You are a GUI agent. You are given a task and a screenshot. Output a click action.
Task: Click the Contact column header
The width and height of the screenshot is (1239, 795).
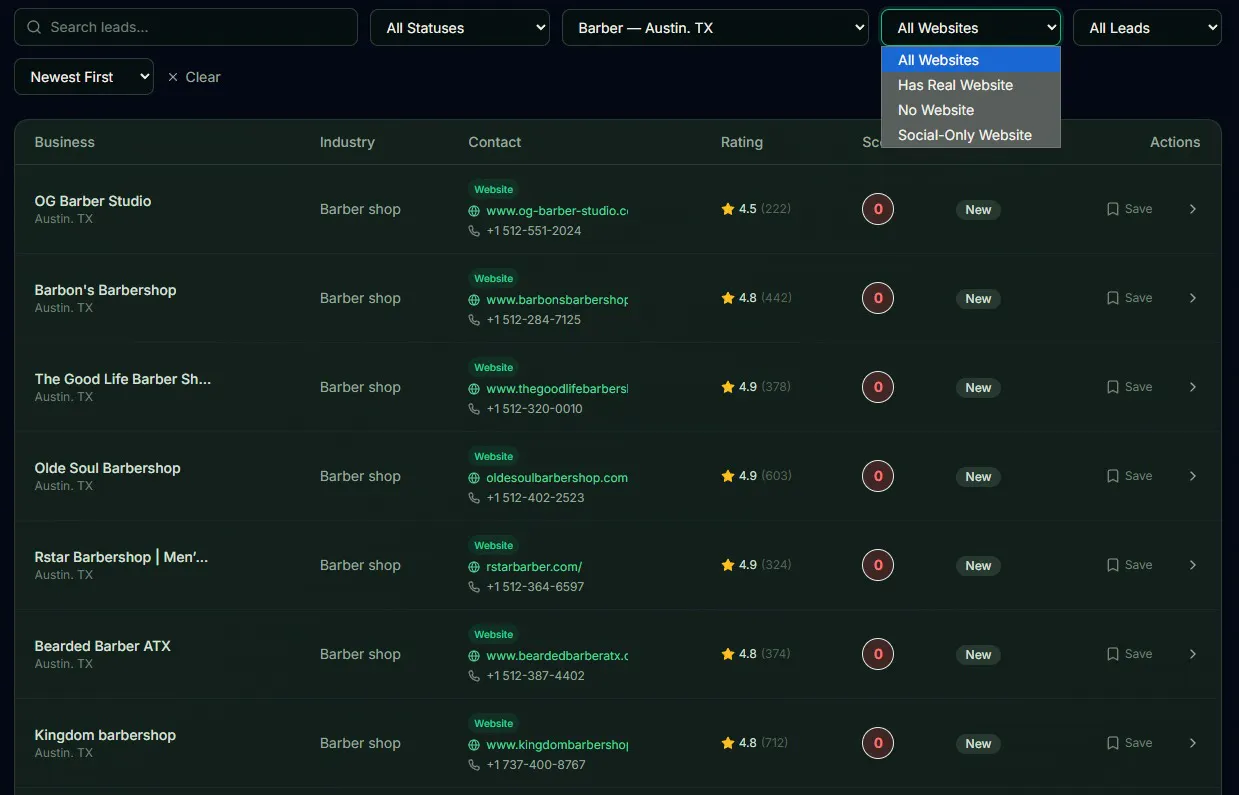[x=495, y=142]
